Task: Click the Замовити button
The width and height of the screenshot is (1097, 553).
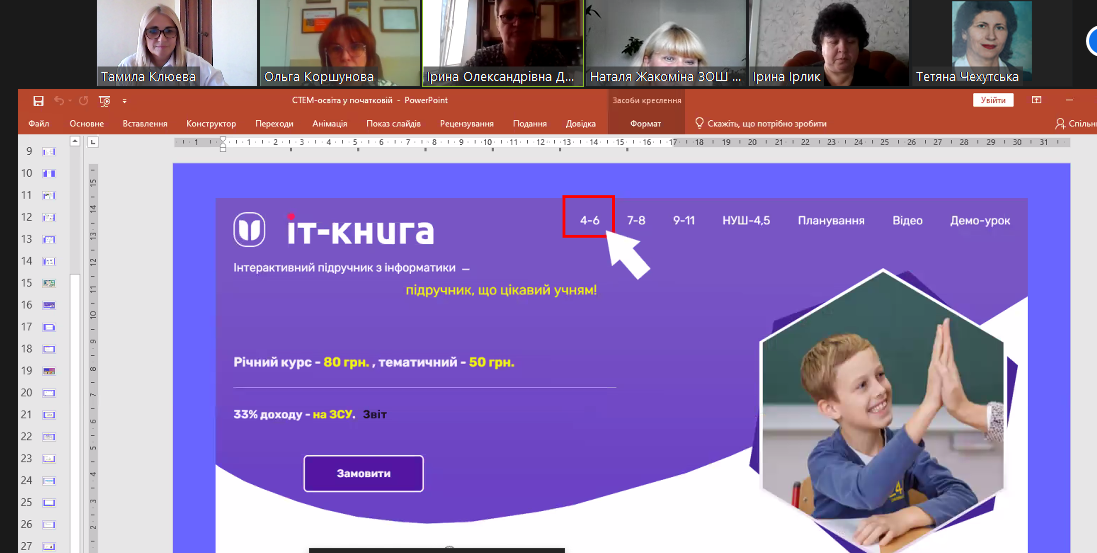Action: coord(364,474)
